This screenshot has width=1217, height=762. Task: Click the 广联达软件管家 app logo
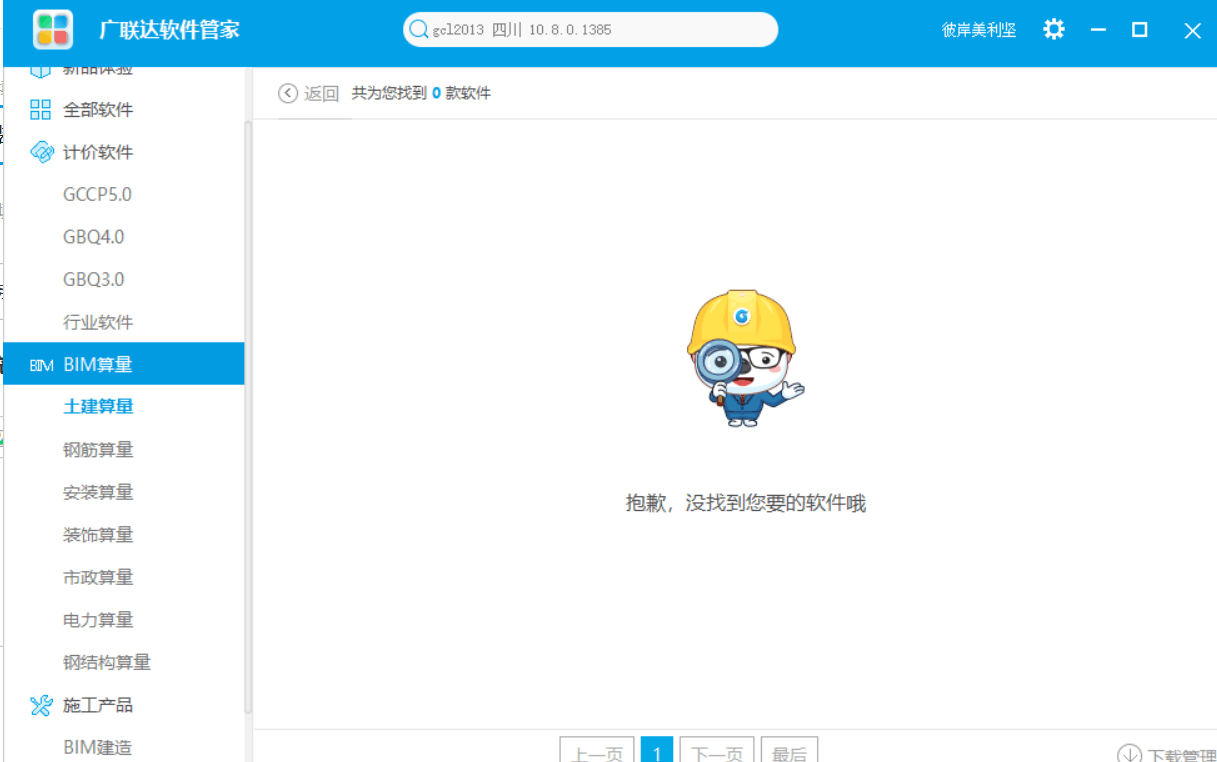tap(53, 30)
